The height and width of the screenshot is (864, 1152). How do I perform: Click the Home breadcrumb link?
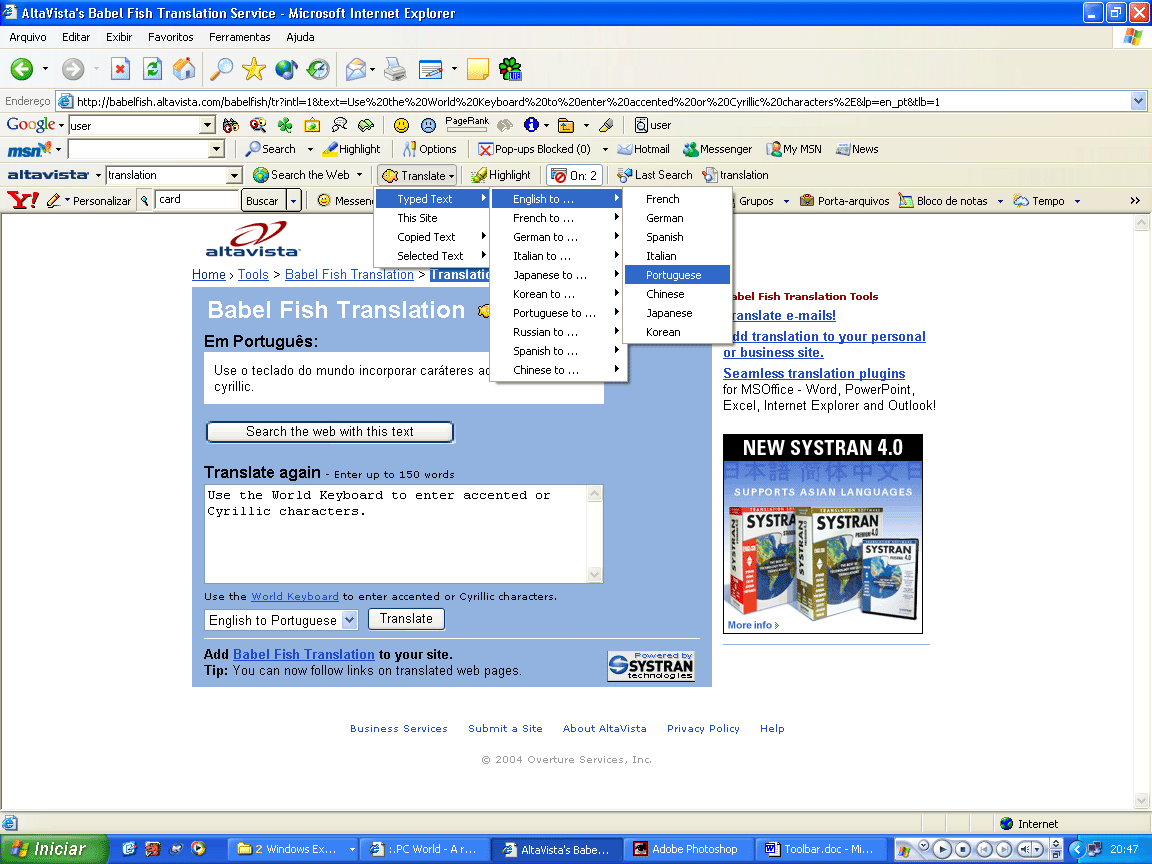point(209,275)
